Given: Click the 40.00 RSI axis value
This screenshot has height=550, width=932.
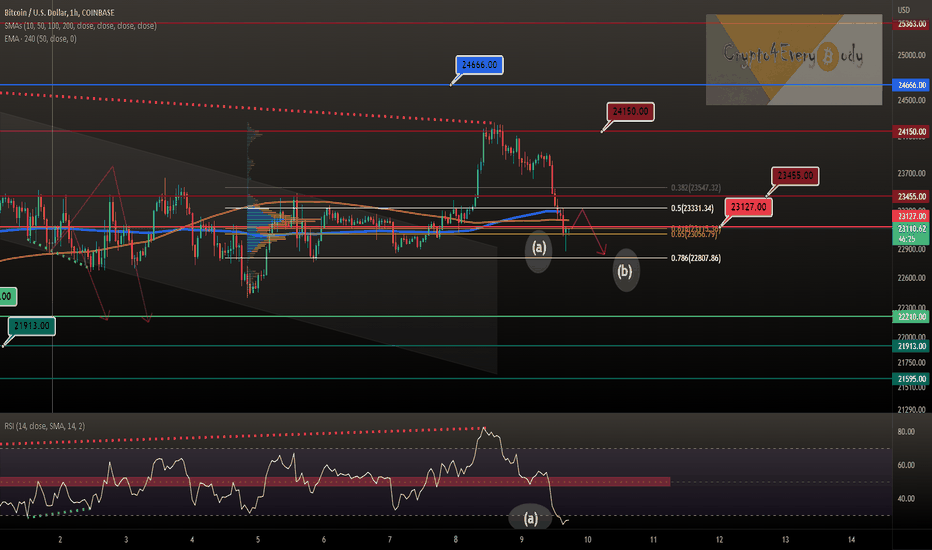Looking at the screenshot, I should point(906,498).
